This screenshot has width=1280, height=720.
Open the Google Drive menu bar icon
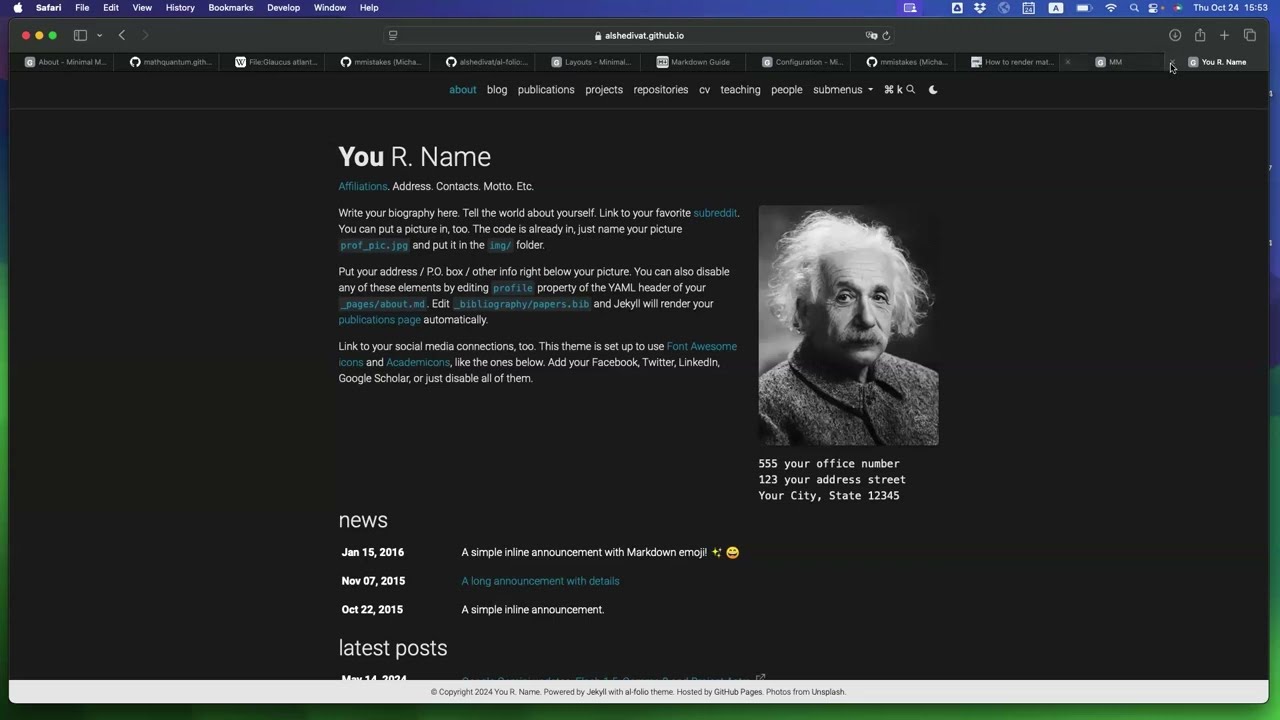(x=957, y=7)
